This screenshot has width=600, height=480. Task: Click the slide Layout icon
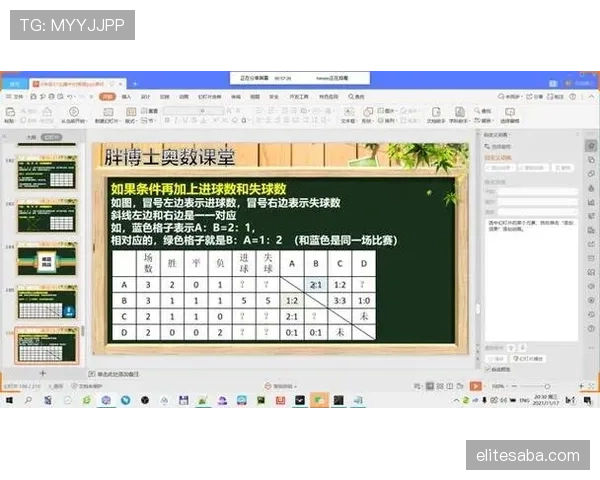click(131, 111)
